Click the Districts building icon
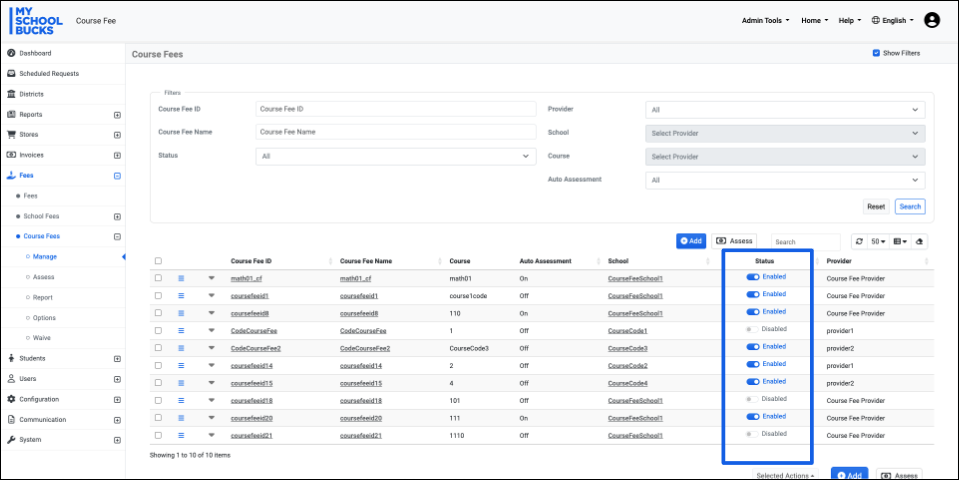Image resolution: width=959 pixels, height=480 pixels. (x=11, y=94)
